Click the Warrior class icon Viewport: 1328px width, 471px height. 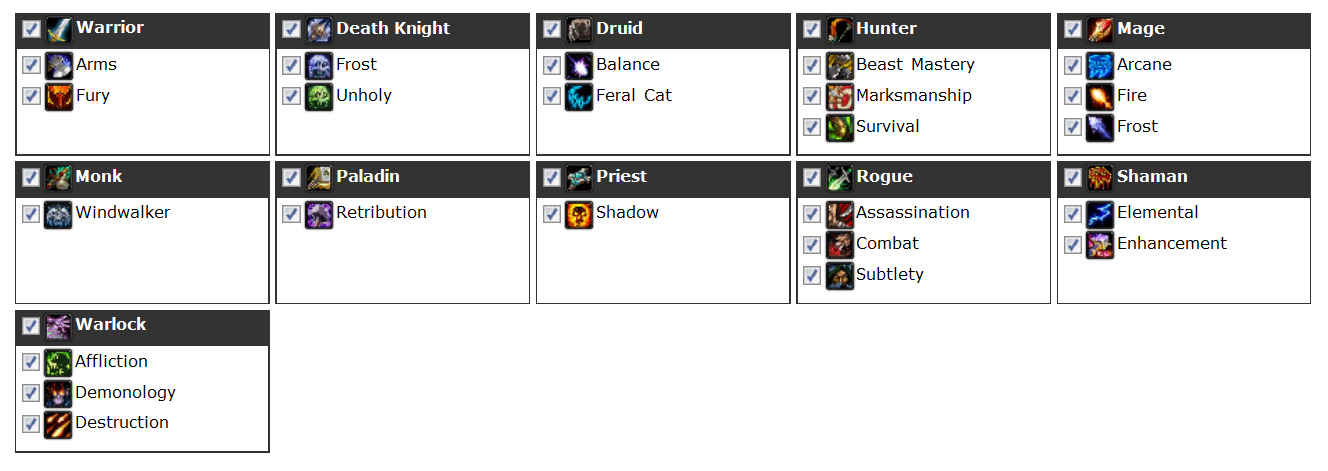[59, 29]
